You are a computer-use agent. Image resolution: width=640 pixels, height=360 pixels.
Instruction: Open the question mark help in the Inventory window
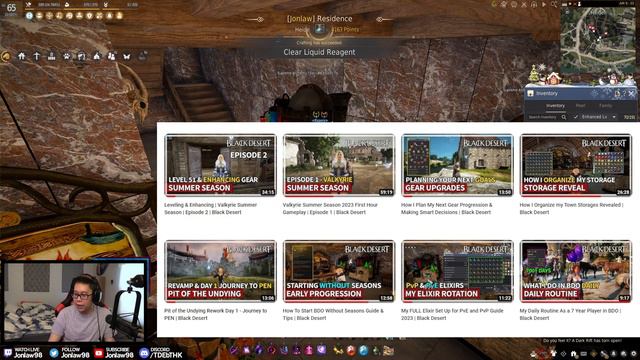(x=624, y=93)
